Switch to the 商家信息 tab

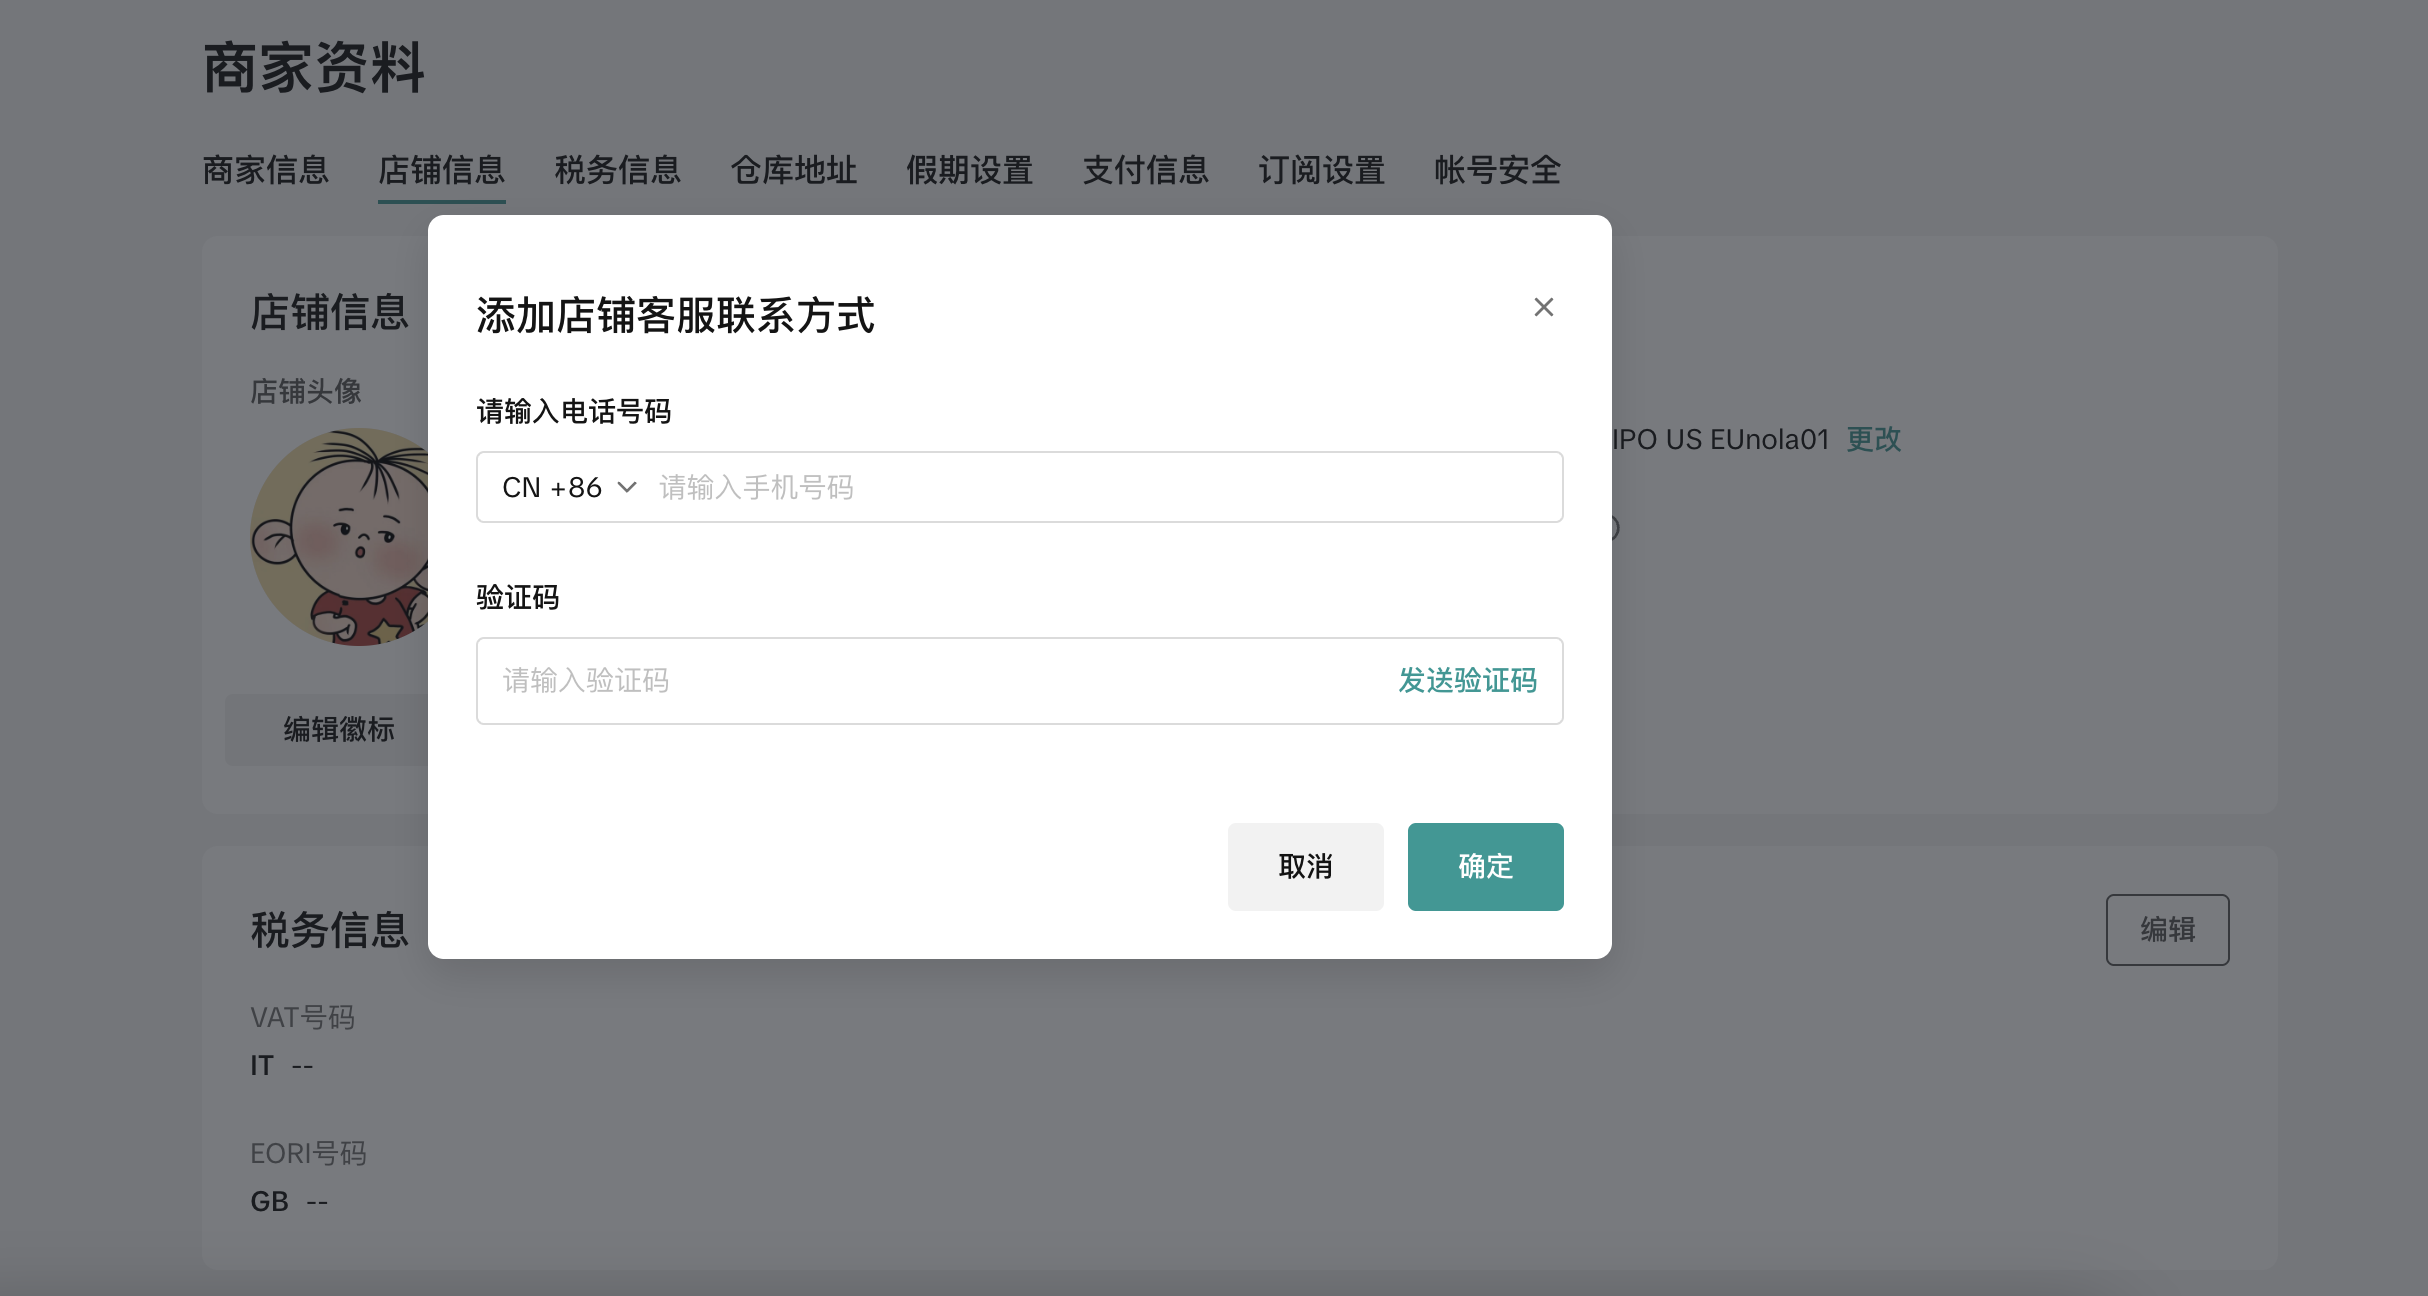[x=266, y=170]
